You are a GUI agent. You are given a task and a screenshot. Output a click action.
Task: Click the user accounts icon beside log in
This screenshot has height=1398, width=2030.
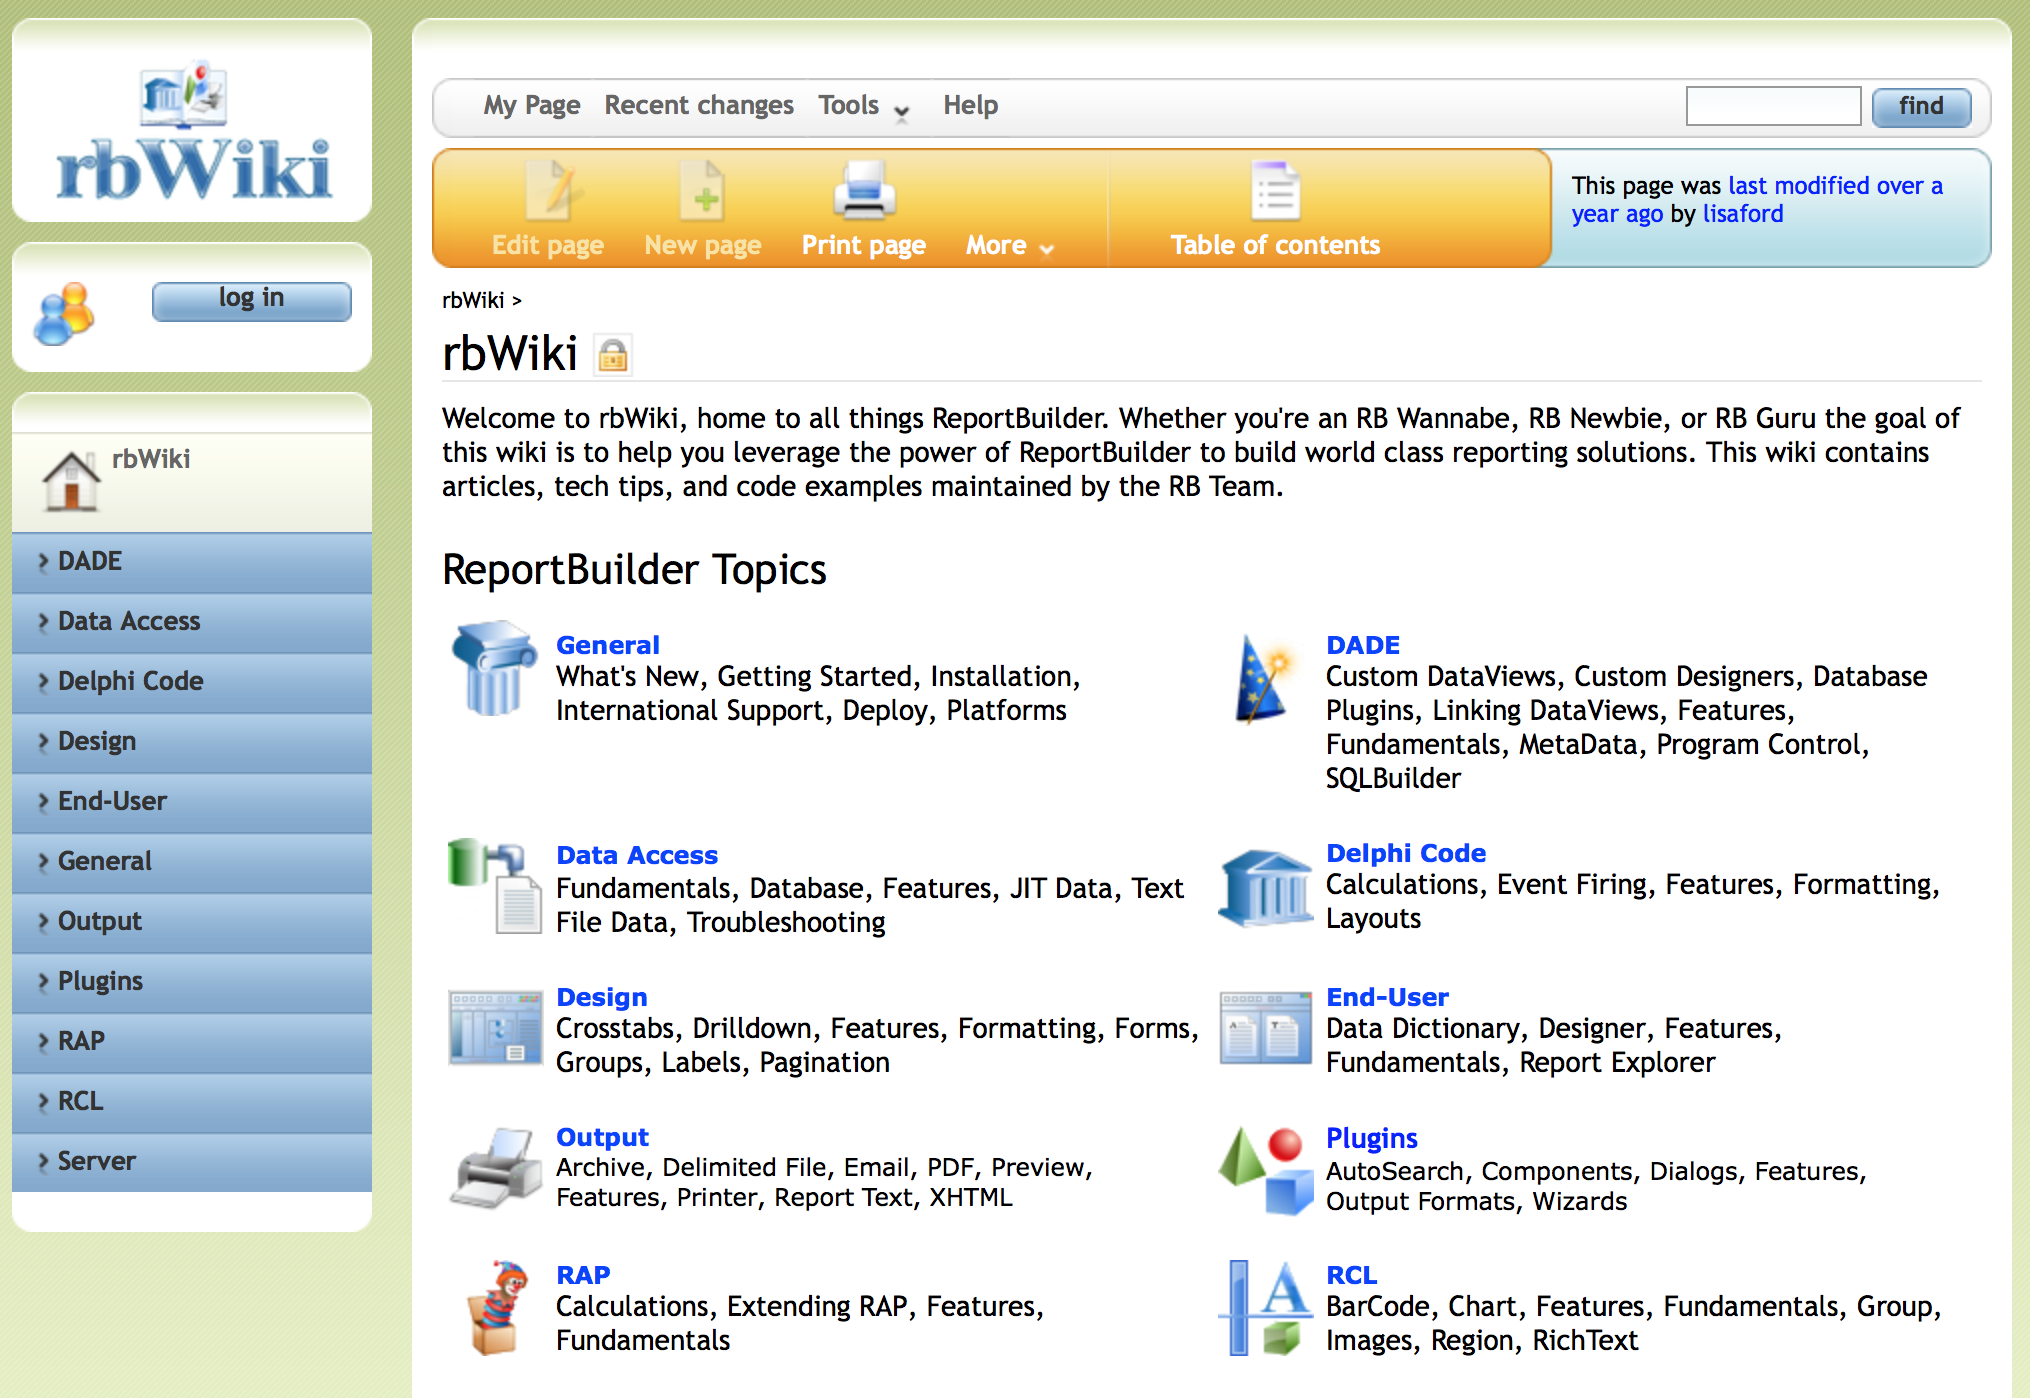[64, 313]
